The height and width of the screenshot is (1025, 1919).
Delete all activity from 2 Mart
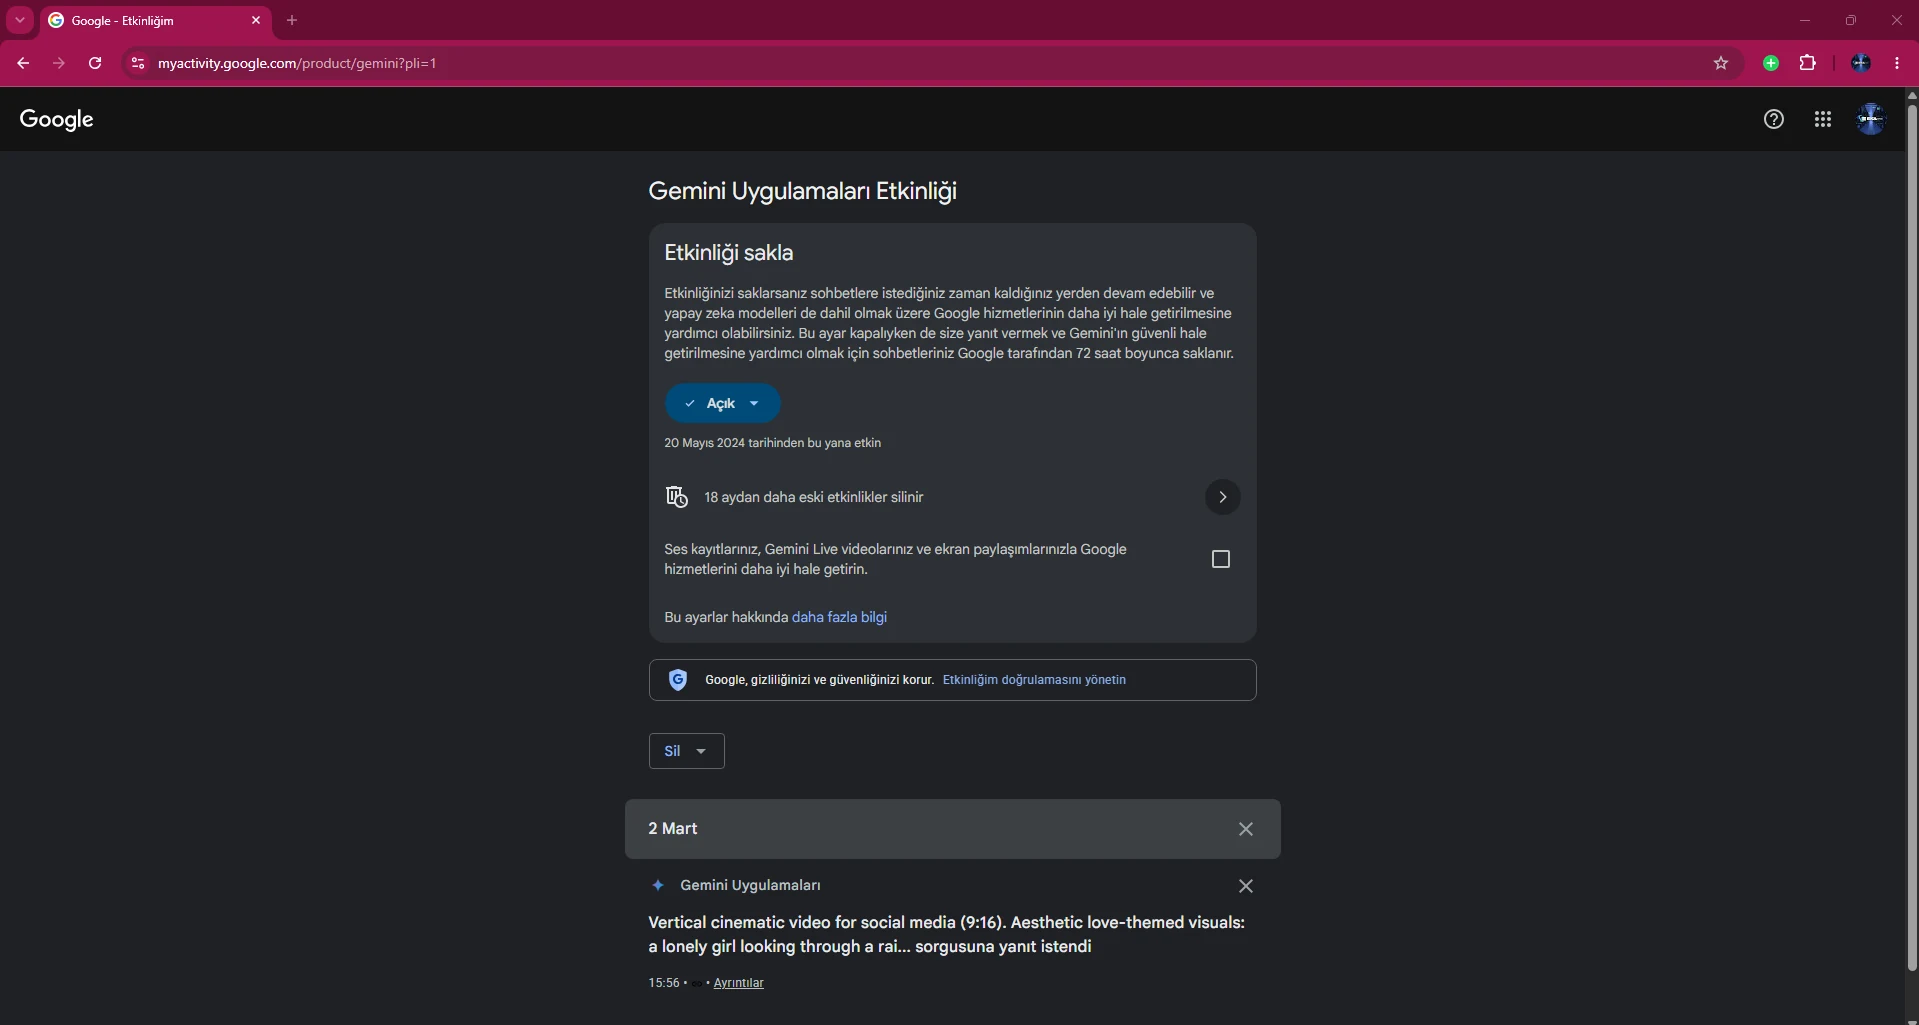pyautogui.click(x=1246, y=829)
